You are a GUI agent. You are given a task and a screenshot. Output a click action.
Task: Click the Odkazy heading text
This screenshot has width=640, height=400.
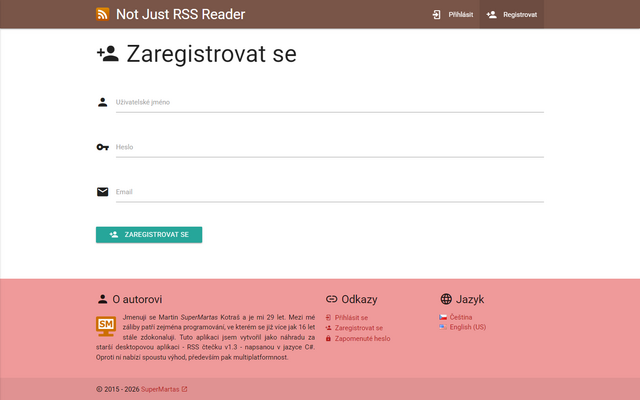tap(359, 299)
